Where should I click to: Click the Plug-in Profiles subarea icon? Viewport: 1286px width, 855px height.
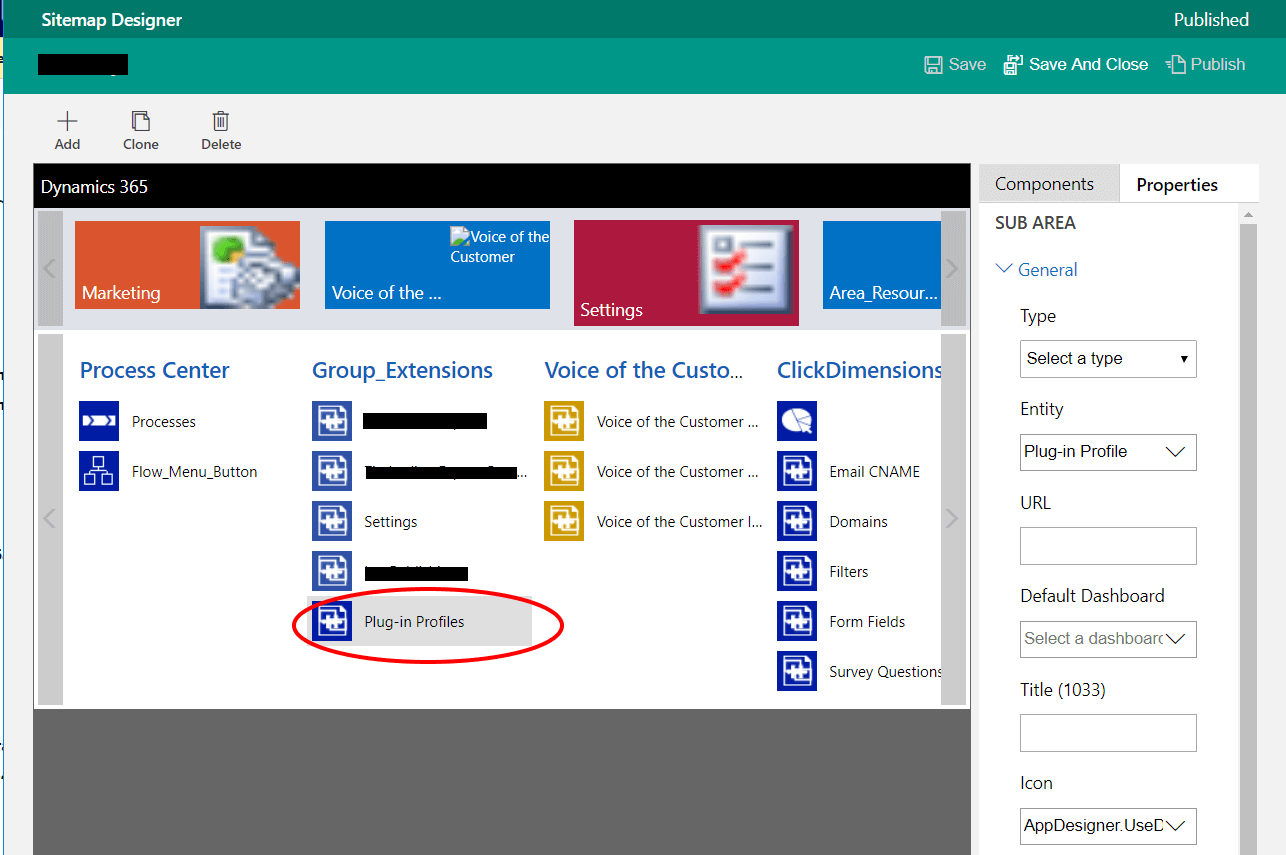332,621
